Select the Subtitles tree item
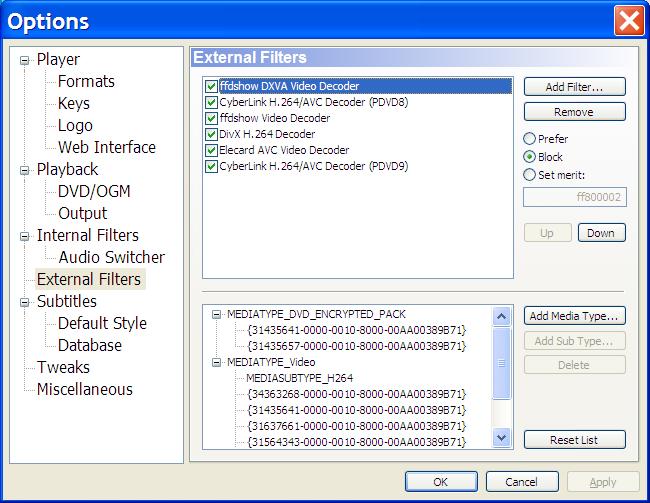This screenshot has height=503, width=650. click(67, 301)
